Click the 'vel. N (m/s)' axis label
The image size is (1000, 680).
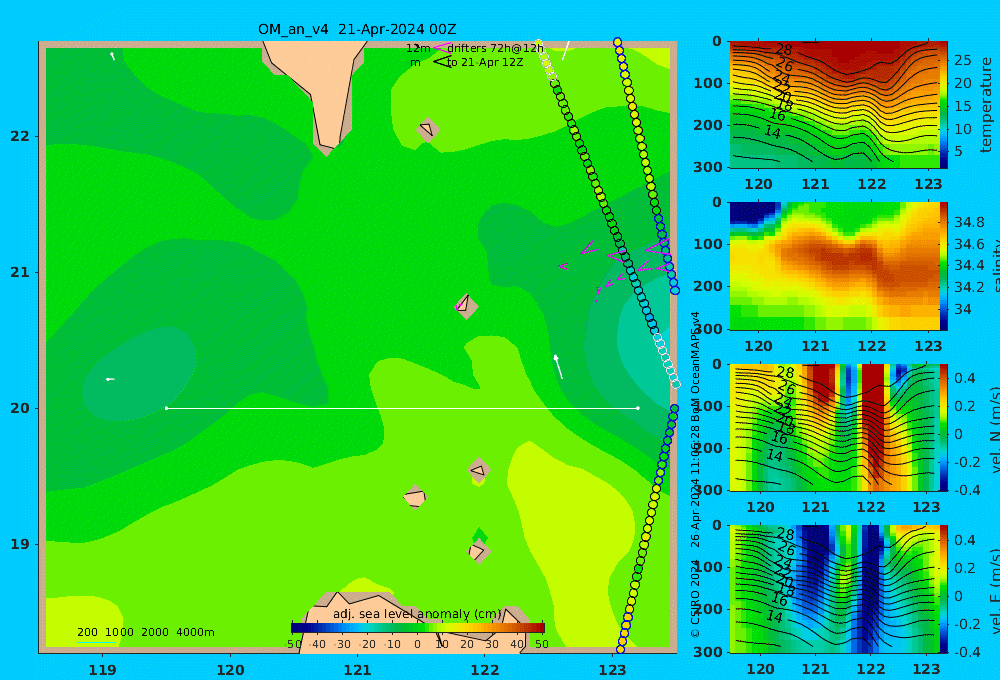click(994, 429)
